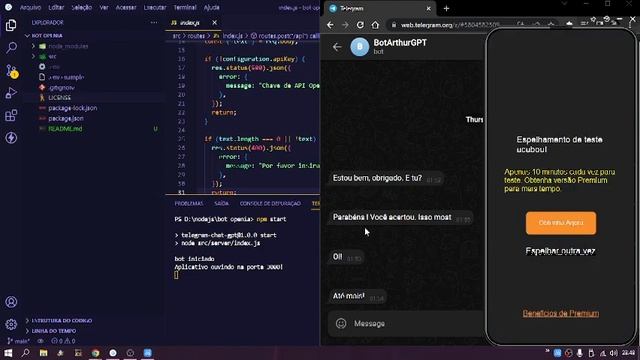Open README.md in explorer

[65, 129]
